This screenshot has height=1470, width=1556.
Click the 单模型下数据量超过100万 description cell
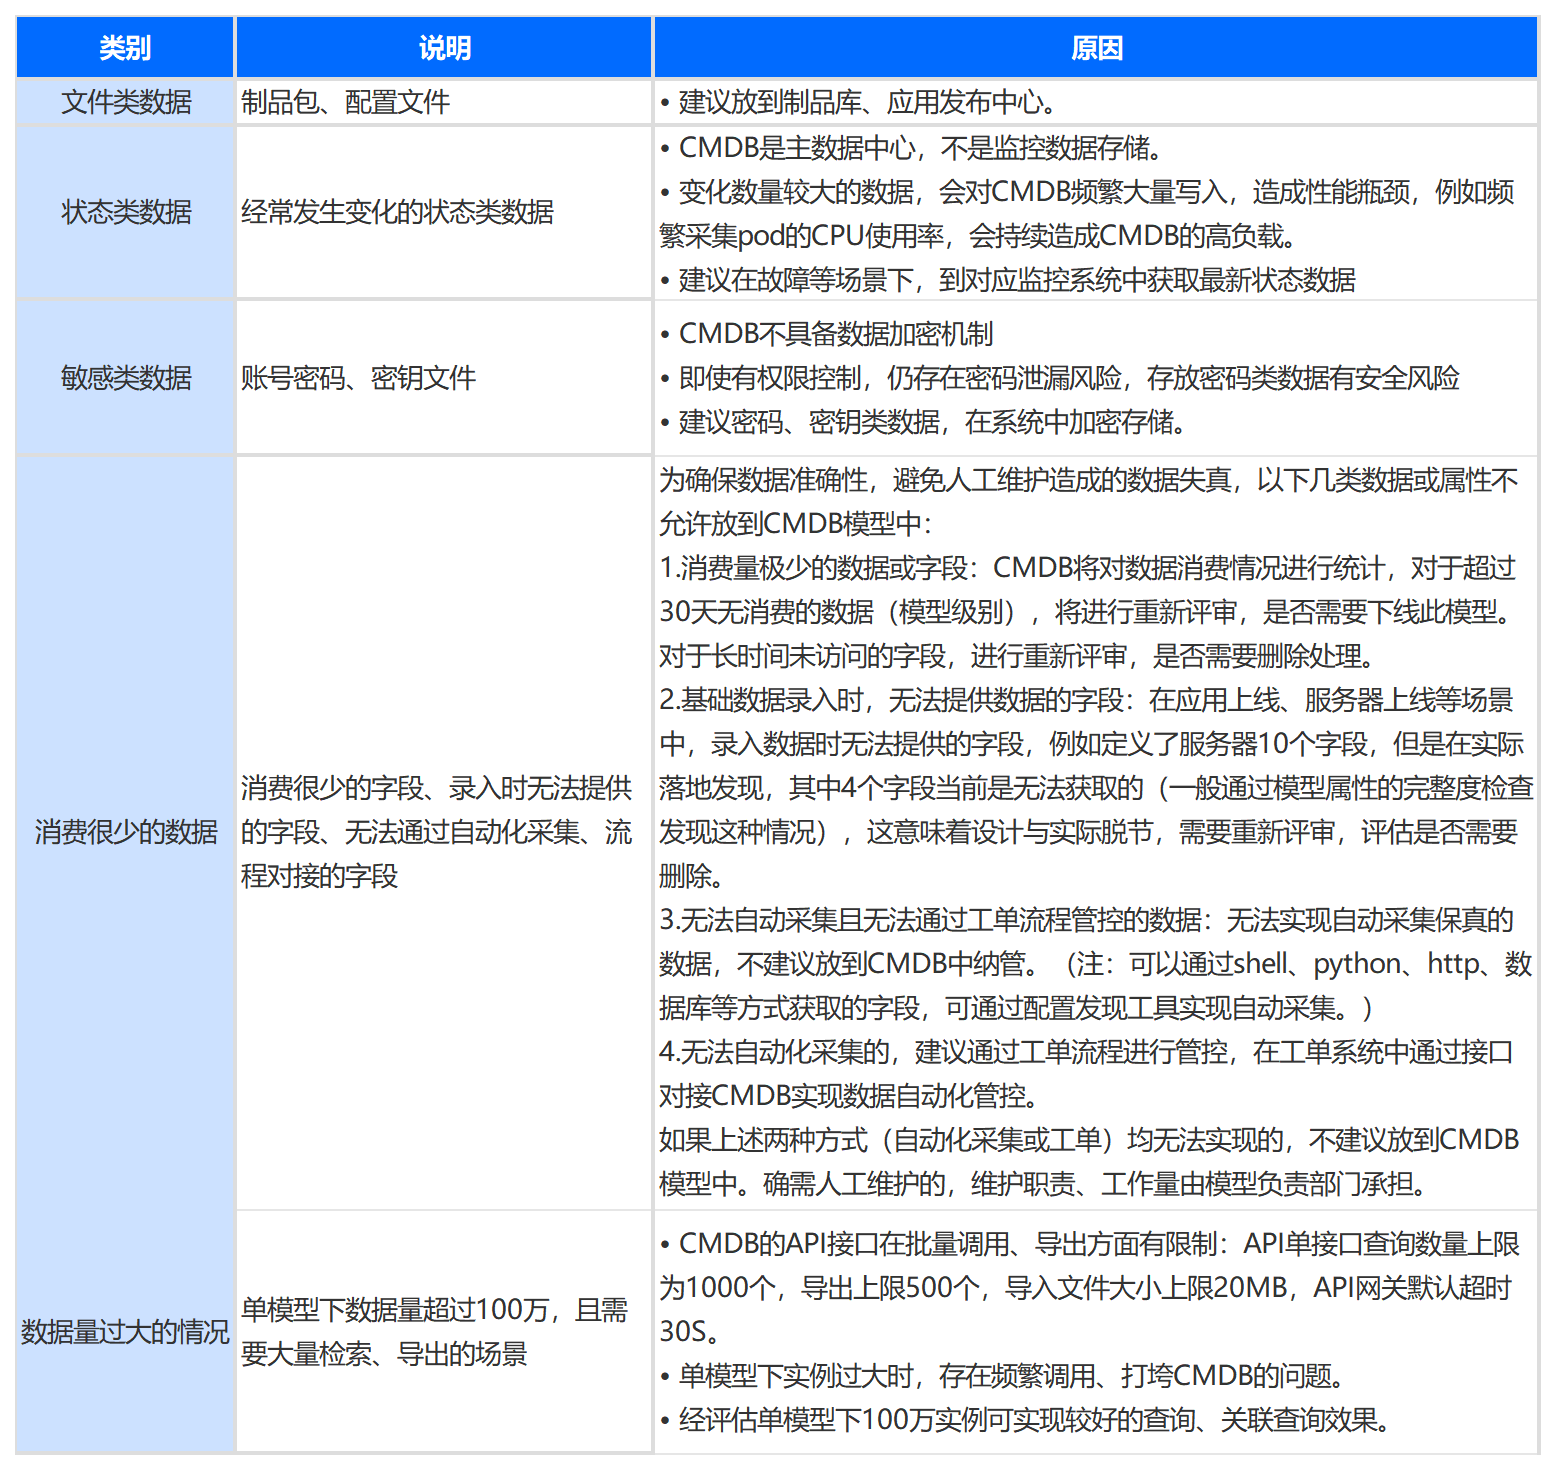click(444, 1332)
